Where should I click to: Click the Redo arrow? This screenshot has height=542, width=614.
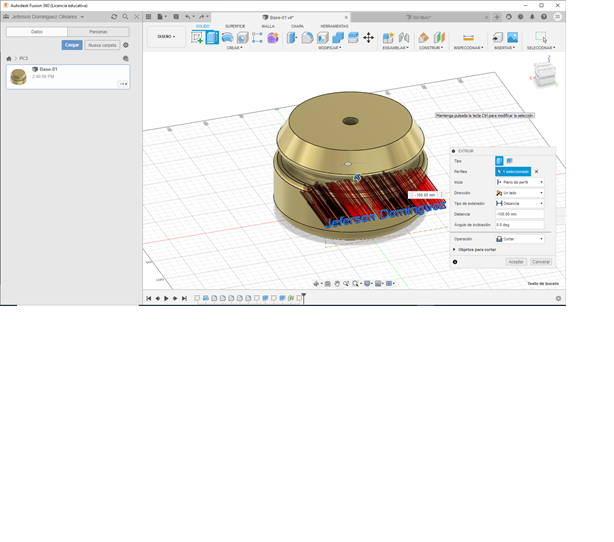click(x=201, y=16)
